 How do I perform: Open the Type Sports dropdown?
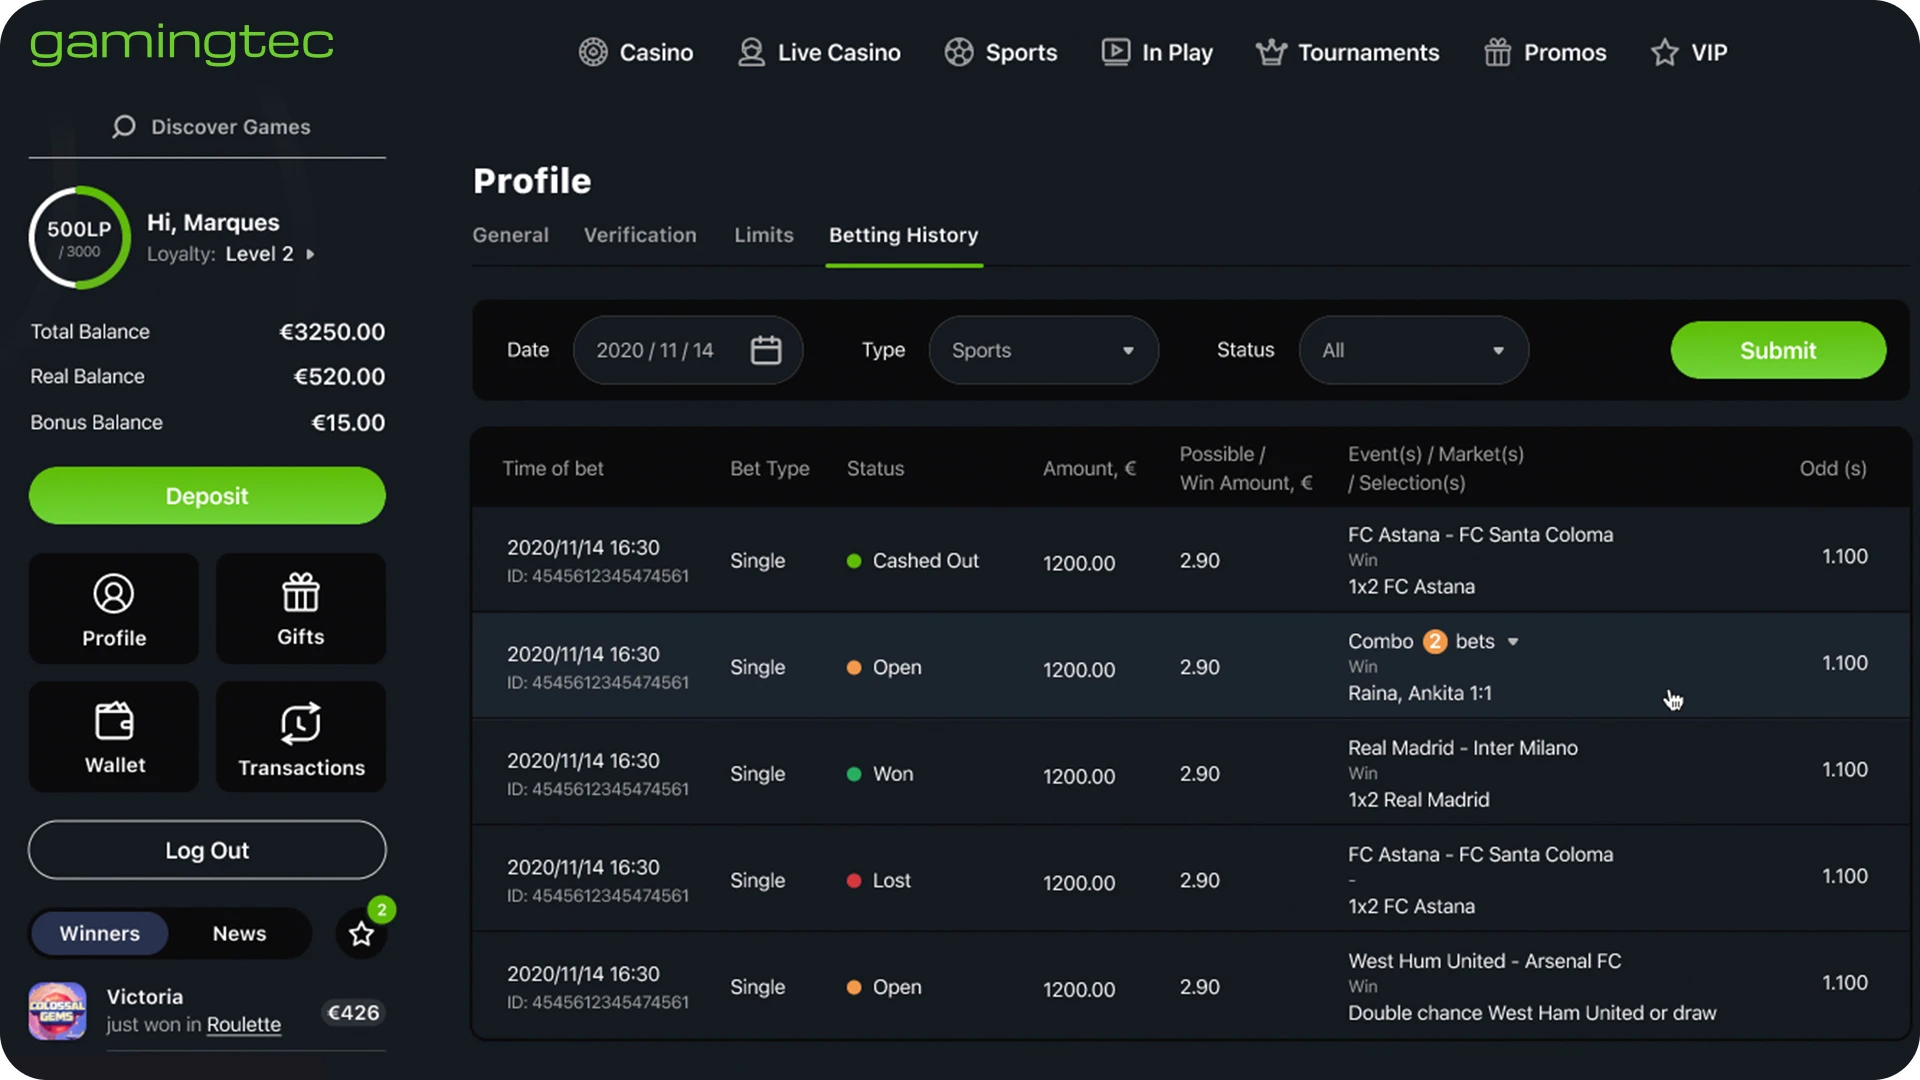click(x=1043, y=350)
